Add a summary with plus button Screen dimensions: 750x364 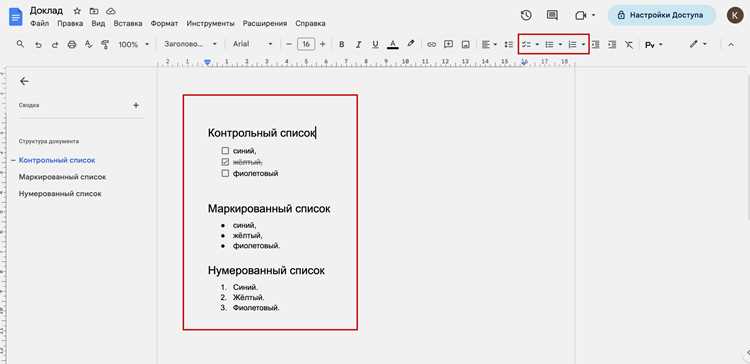[136, 105]
